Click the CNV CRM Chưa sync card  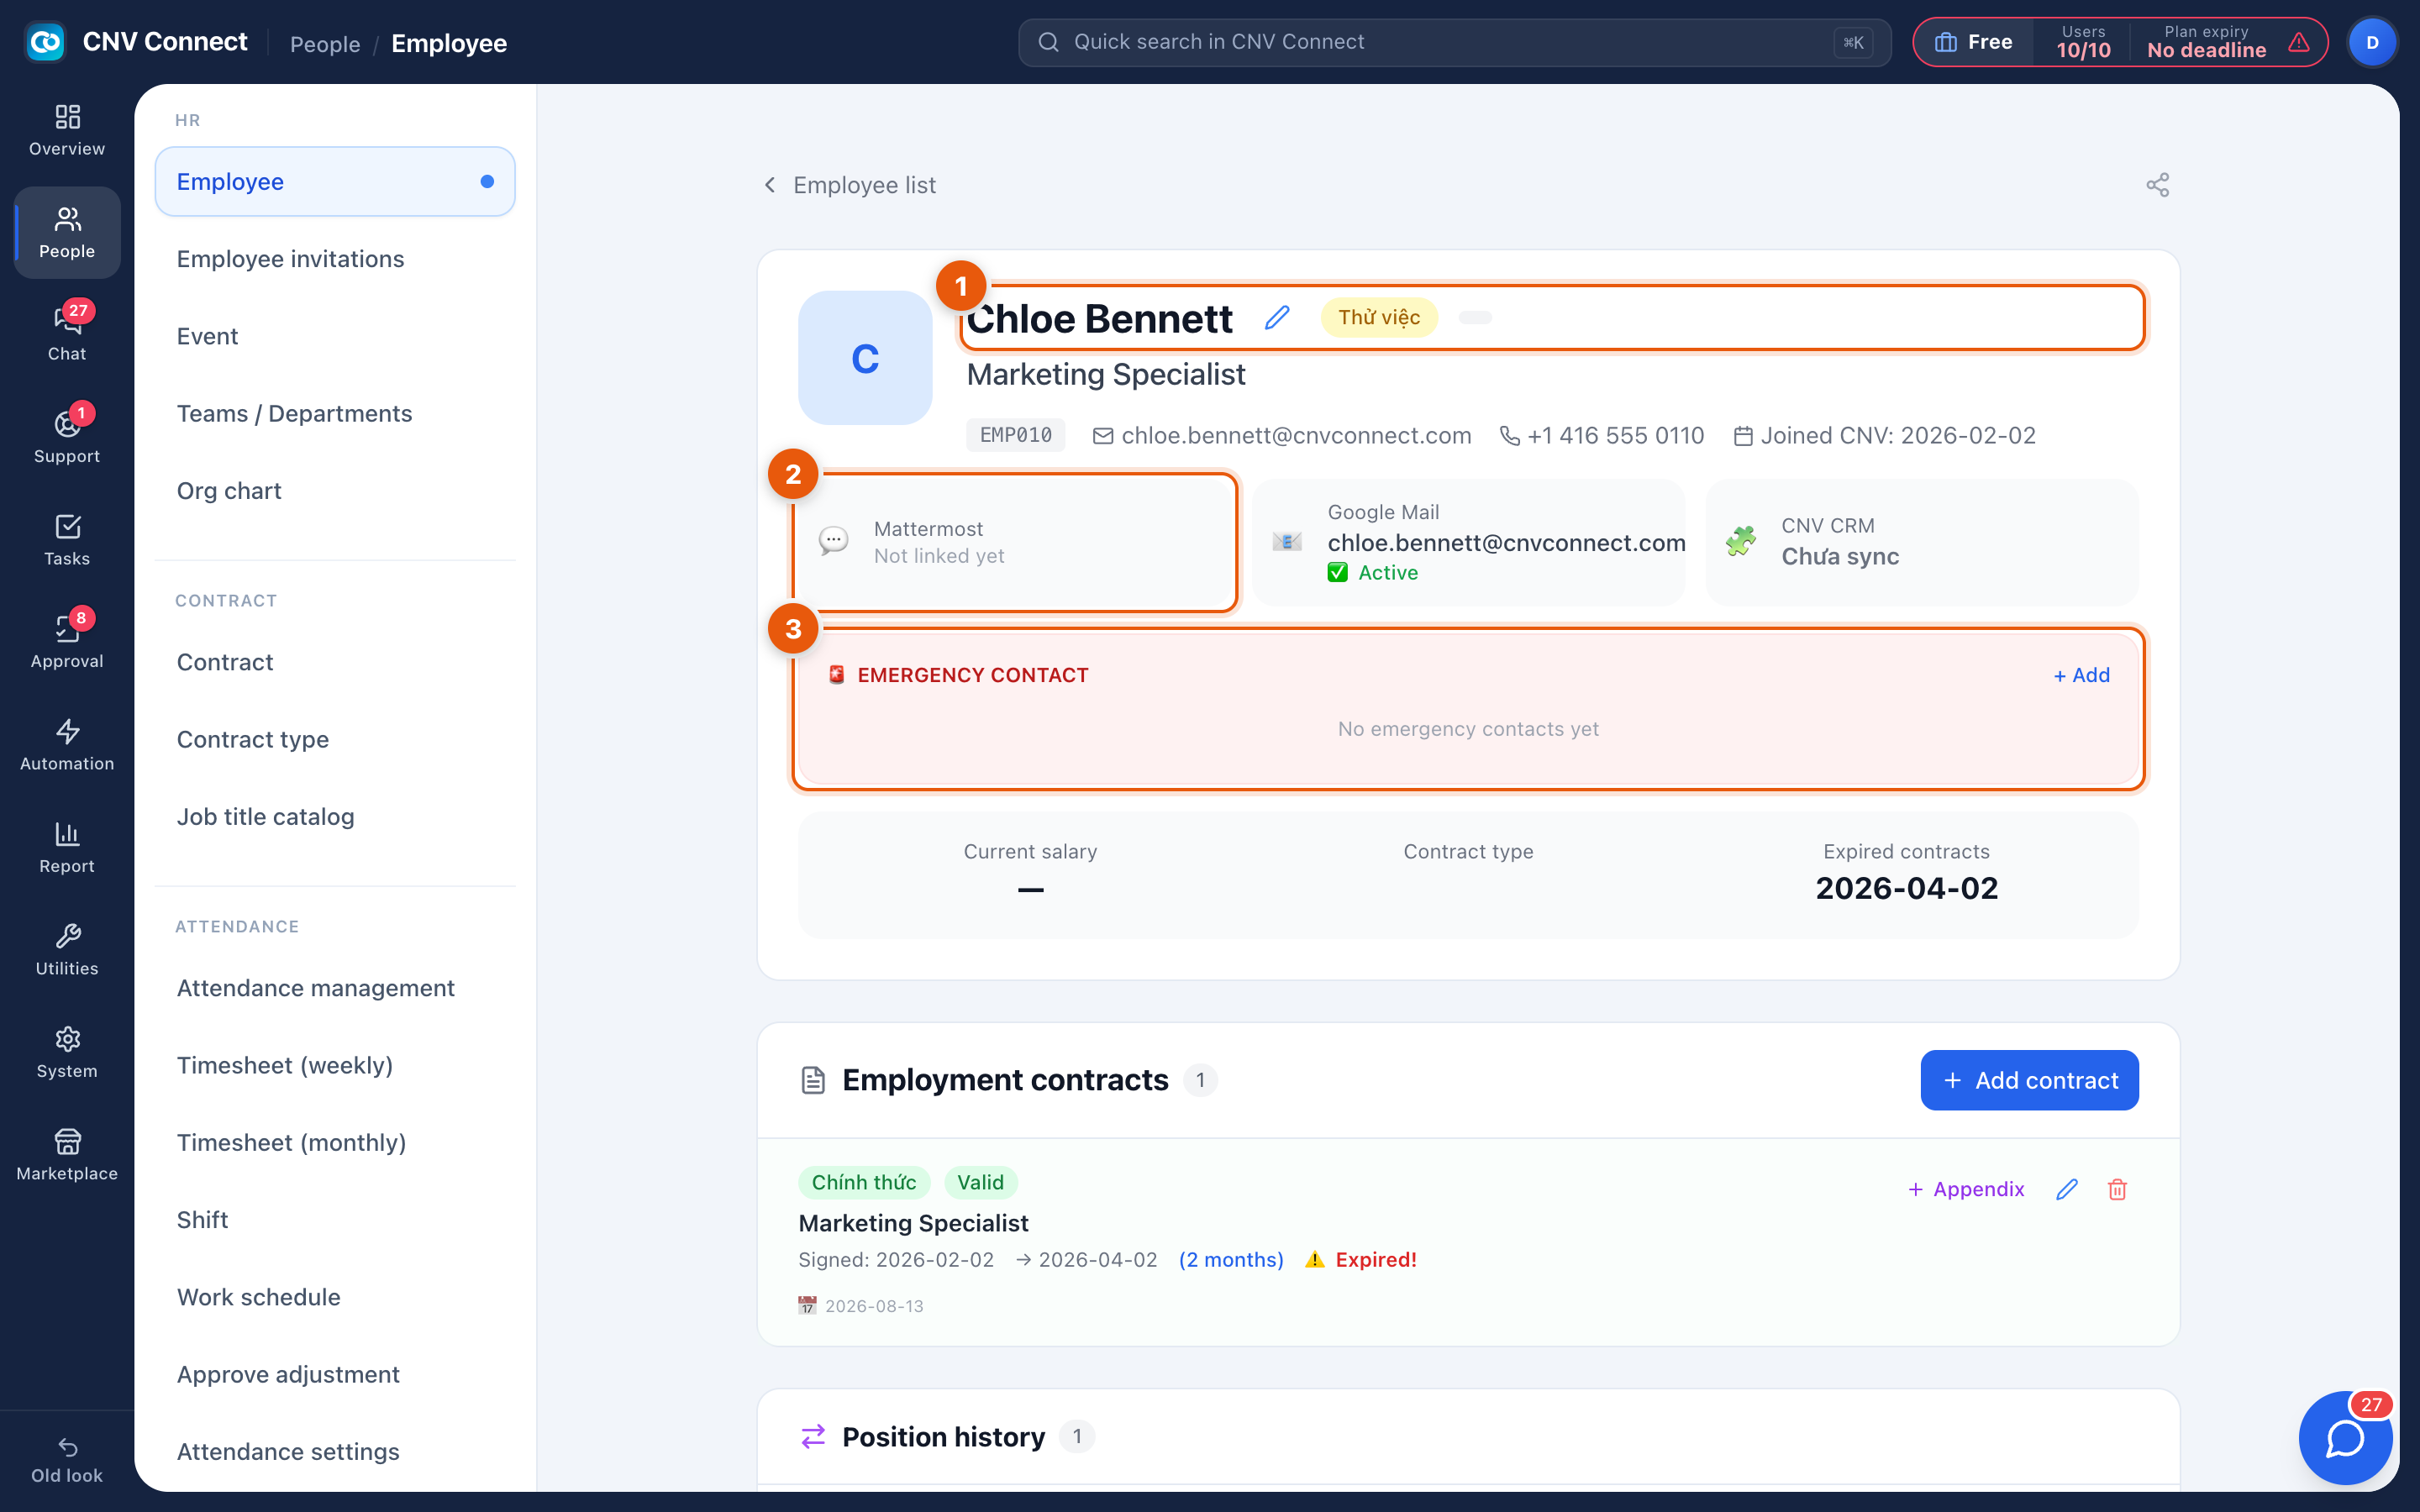point(1922,542)
